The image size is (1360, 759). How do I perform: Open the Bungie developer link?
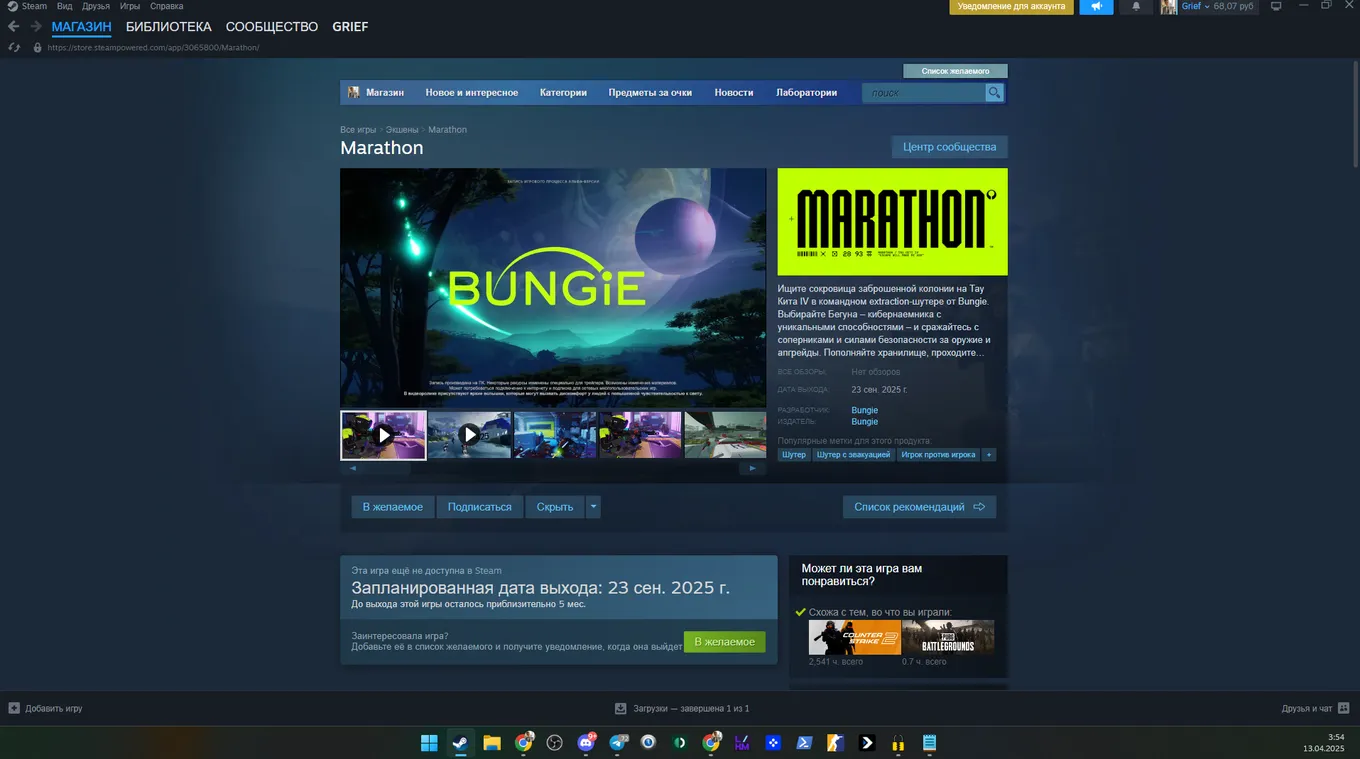point(864,410)
